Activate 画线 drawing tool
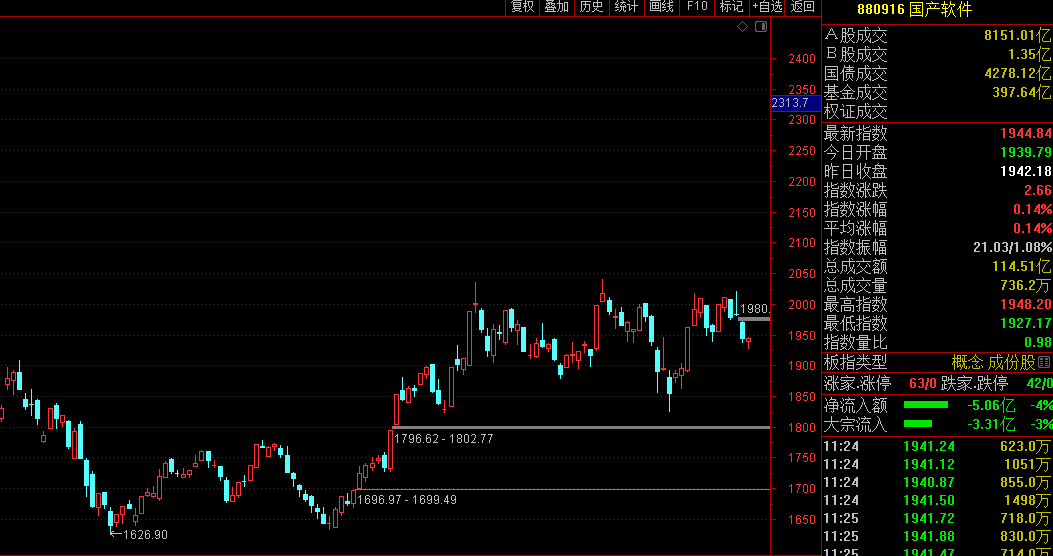 pyautogui.click(x=661, y=7)
